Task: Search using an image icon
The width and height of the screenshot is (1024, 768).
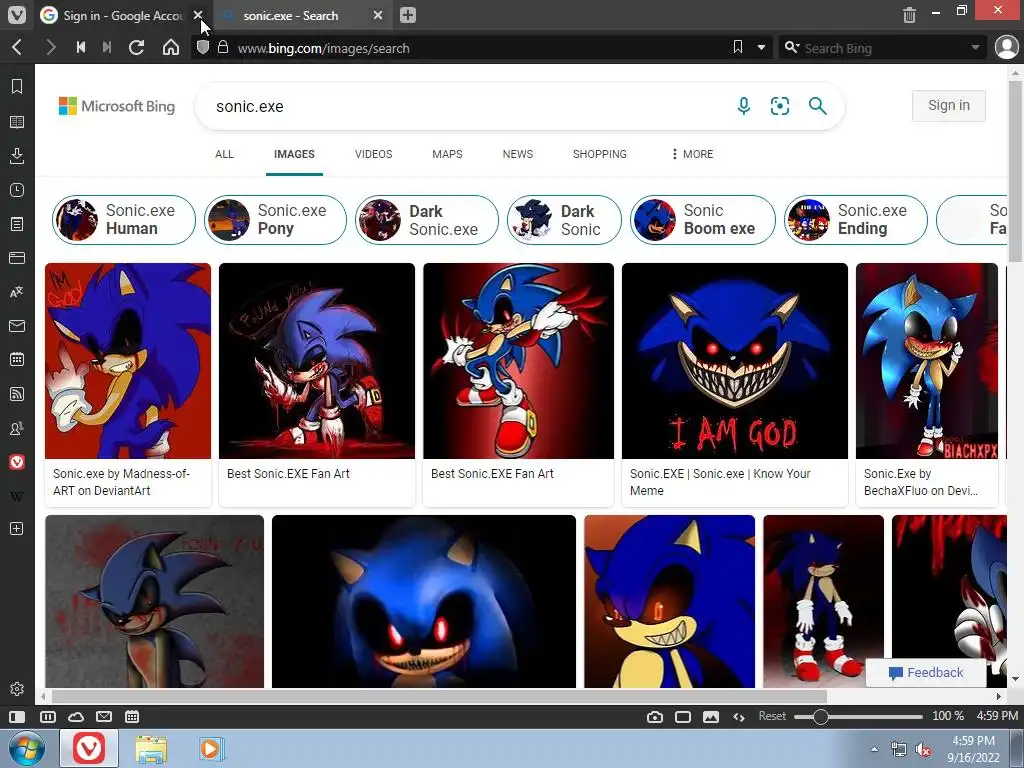Action: click(780, 106)
